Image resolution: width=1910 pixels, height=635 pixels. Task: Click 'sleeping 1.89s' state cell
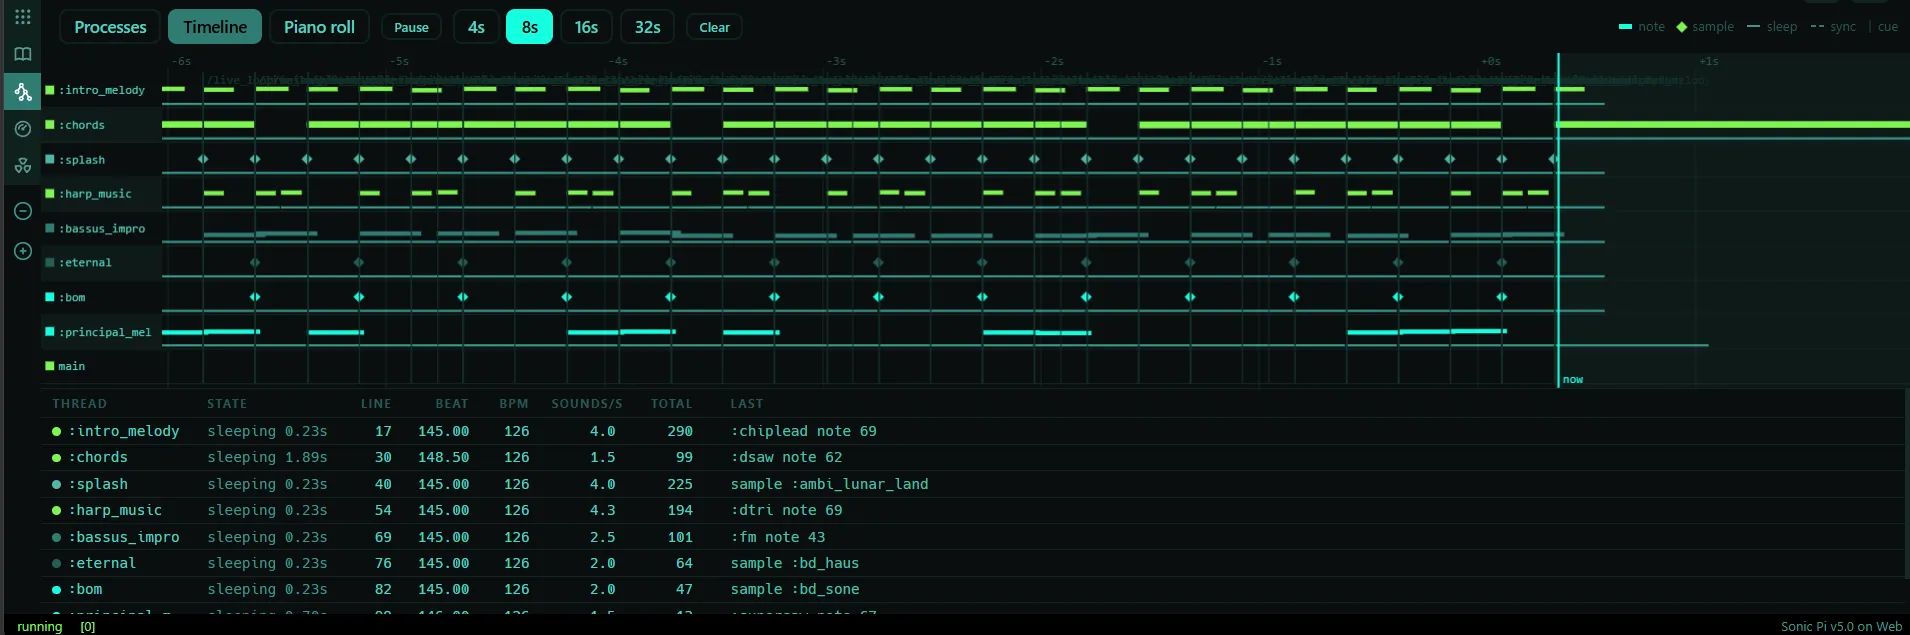click(267, 457)
